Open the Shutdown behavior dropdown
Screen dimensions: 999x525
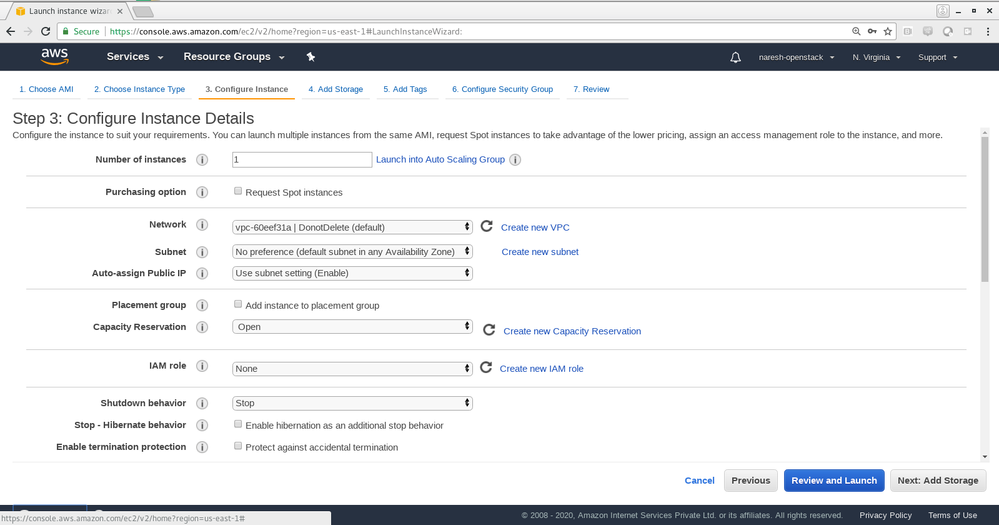point(352,403)
